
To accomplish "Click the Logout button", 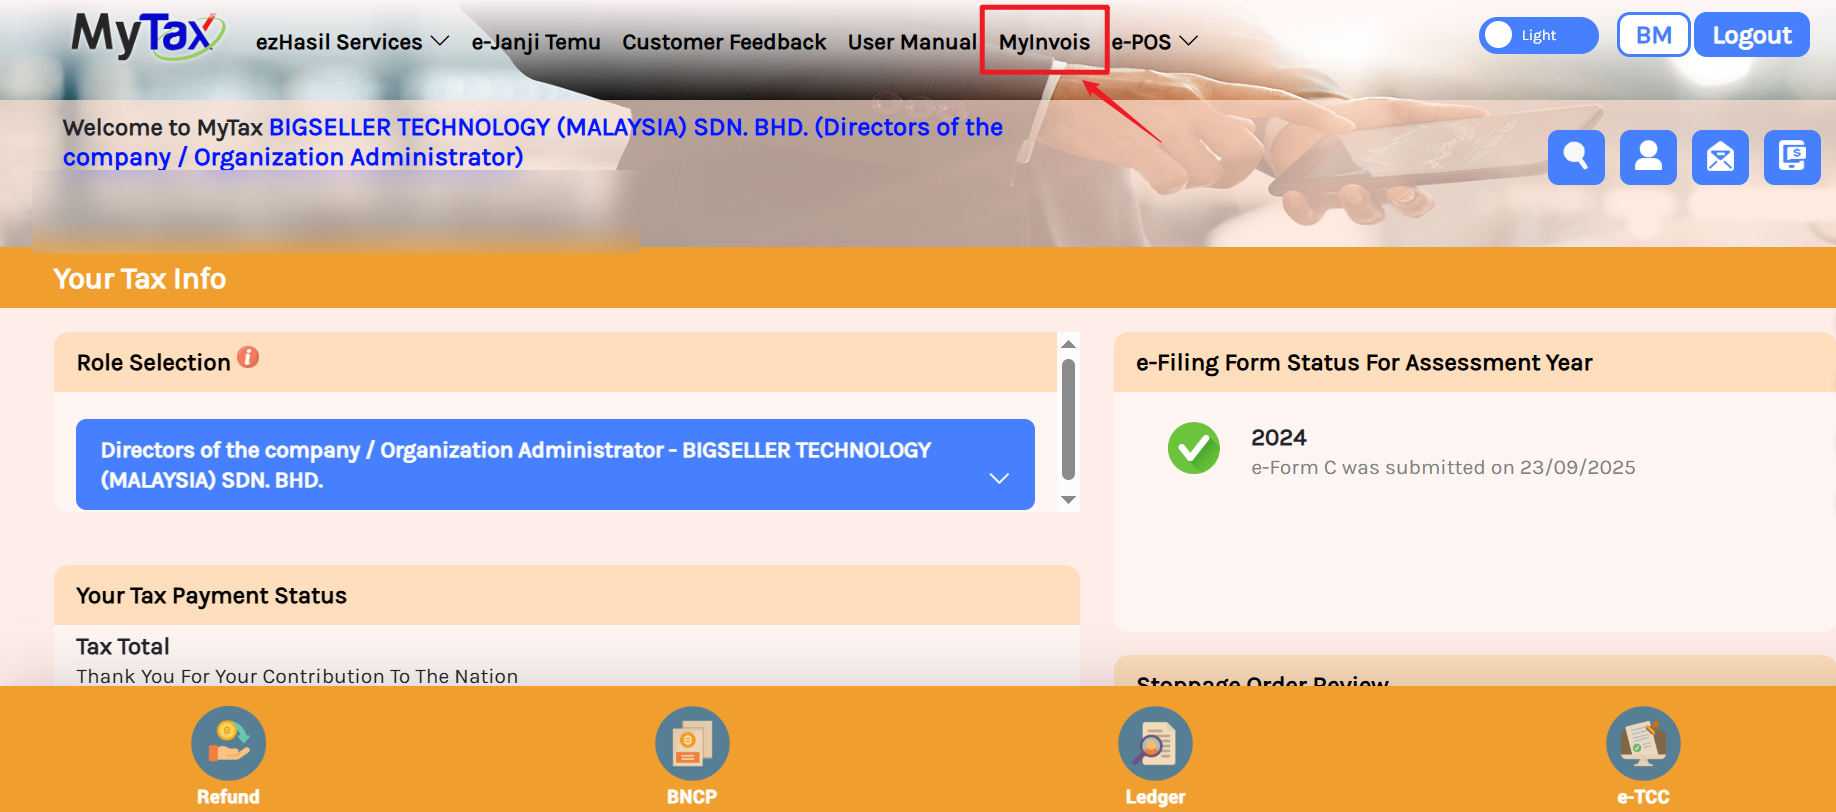I will 1752,35.
